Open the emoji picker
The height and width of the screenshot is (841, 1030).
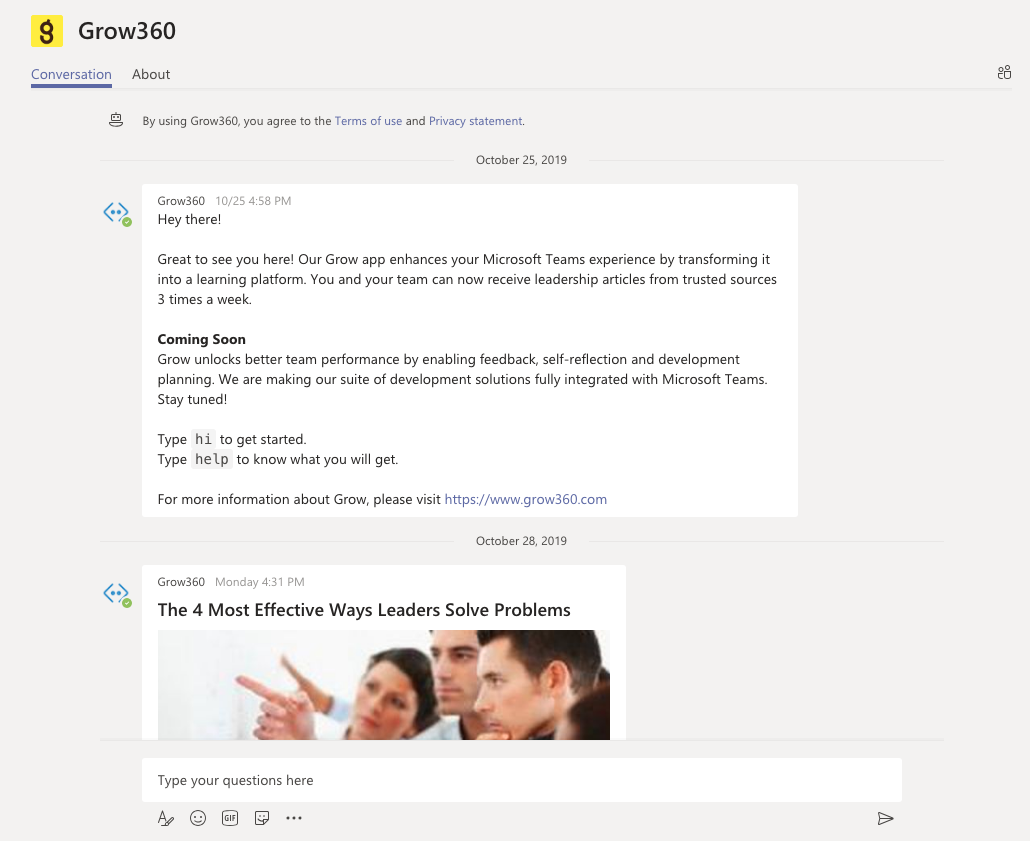(x=198, y=818)
